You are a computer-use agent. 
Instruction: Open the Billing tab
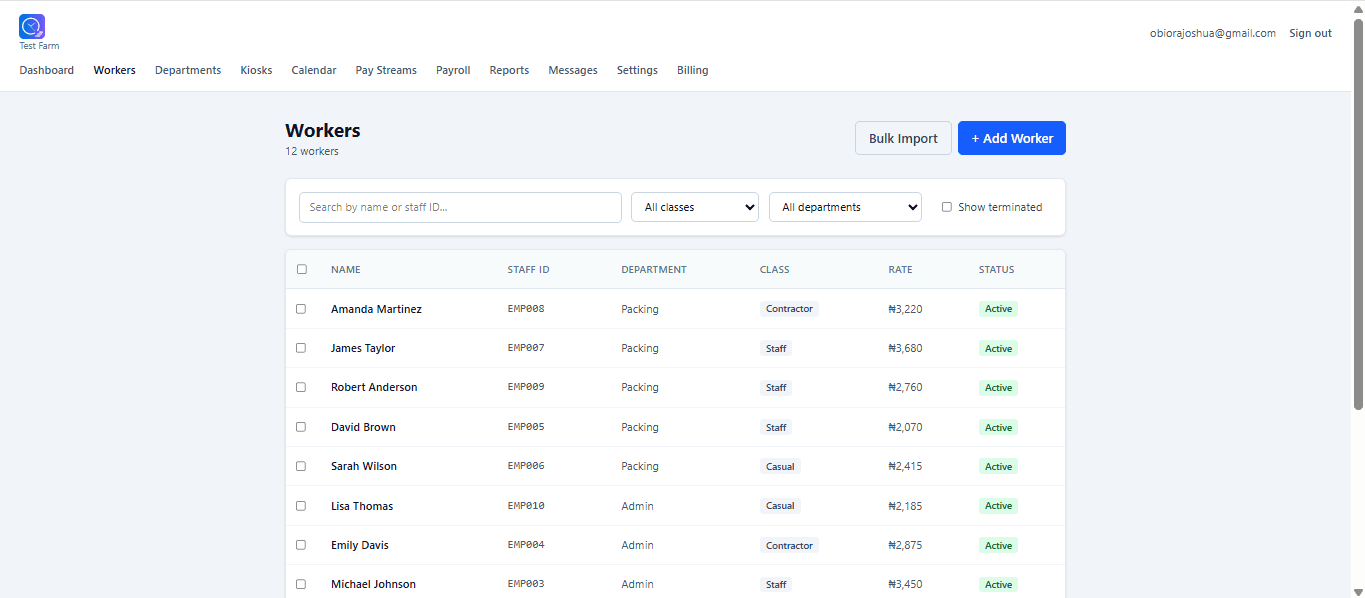(x=692, y=70)
